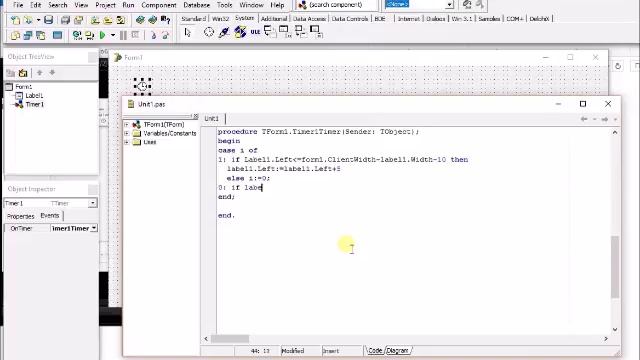Click the Pause debug toolbar icon
Viewport: 640px width, 360px height.
pos(123,36)
